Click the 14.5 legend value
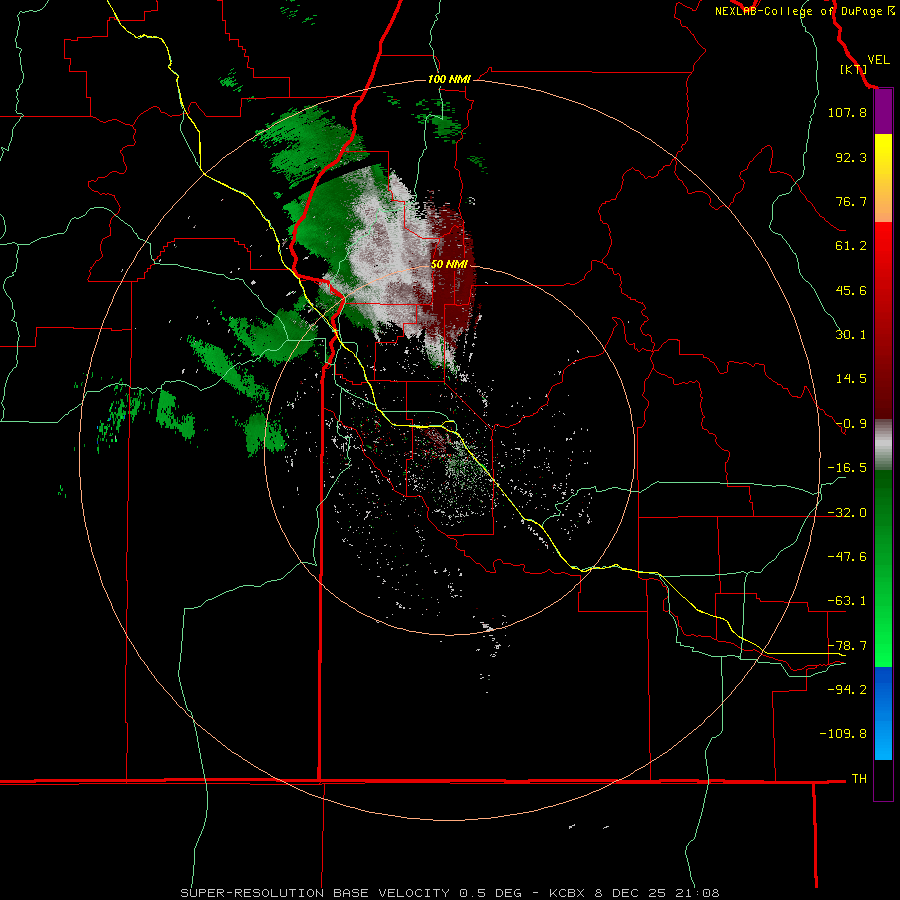Image resolution: width=900 pixels, height=900 pixels. point(851,379)
